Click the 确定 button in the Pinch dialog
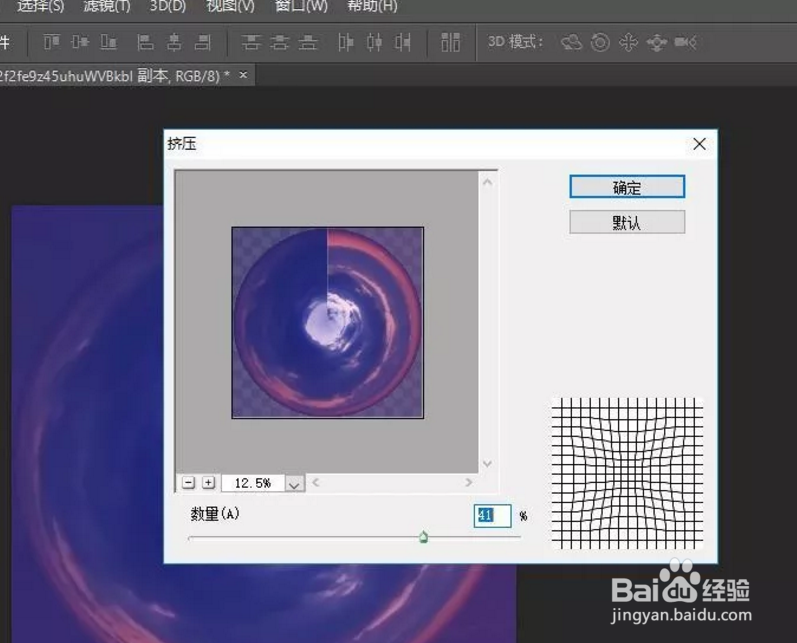This screenshot has height=643, width=797. pyautogui.click(x=627, y=187)
